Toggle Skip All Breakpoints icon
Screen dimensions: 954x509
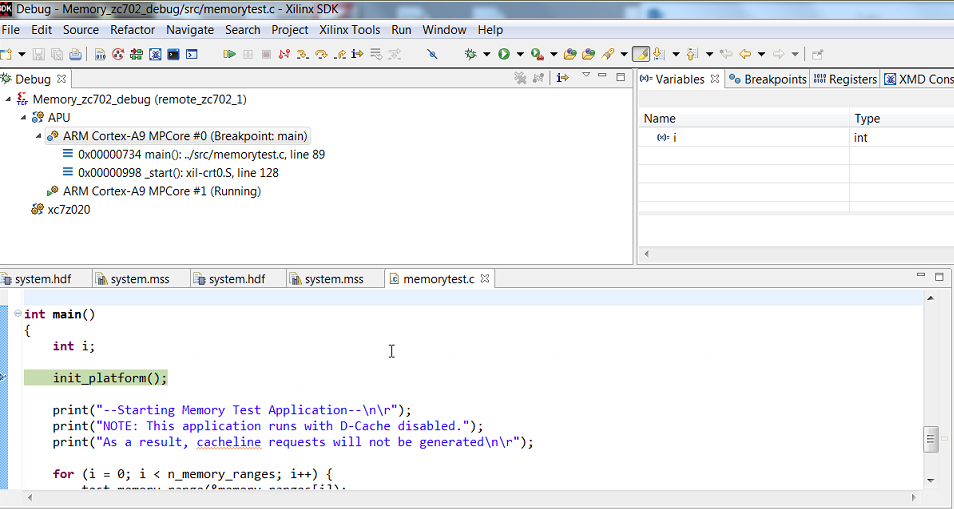pyautogui.click(x=432, y=54)
